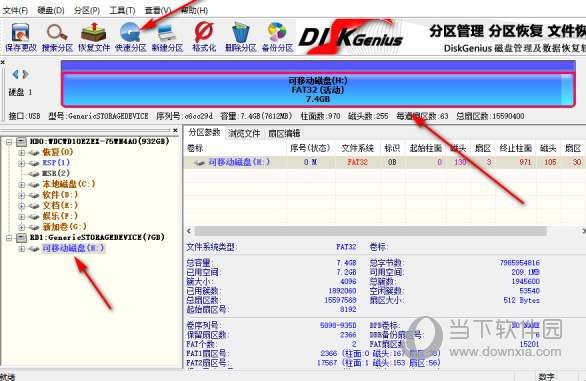Click the 终止柱面 column header
This screenshot has height=381, width=586.
click(515, 148)
